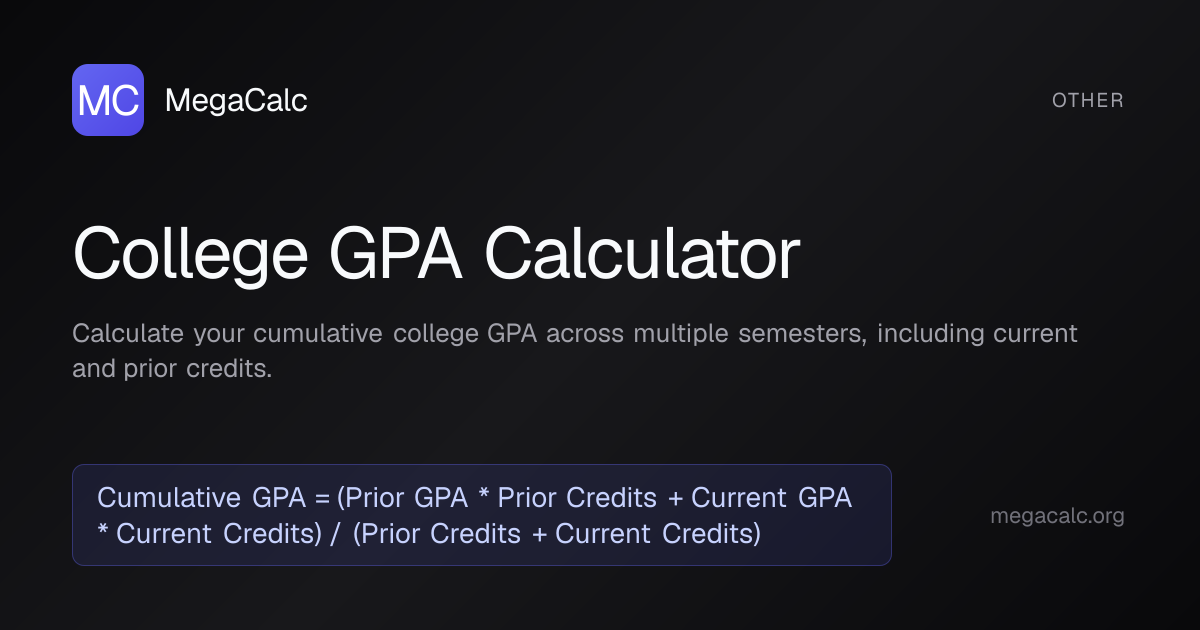Viewport: 1200px width, 630px height.
Task: Open the megacalc.org link
Action: [1057, 516]
